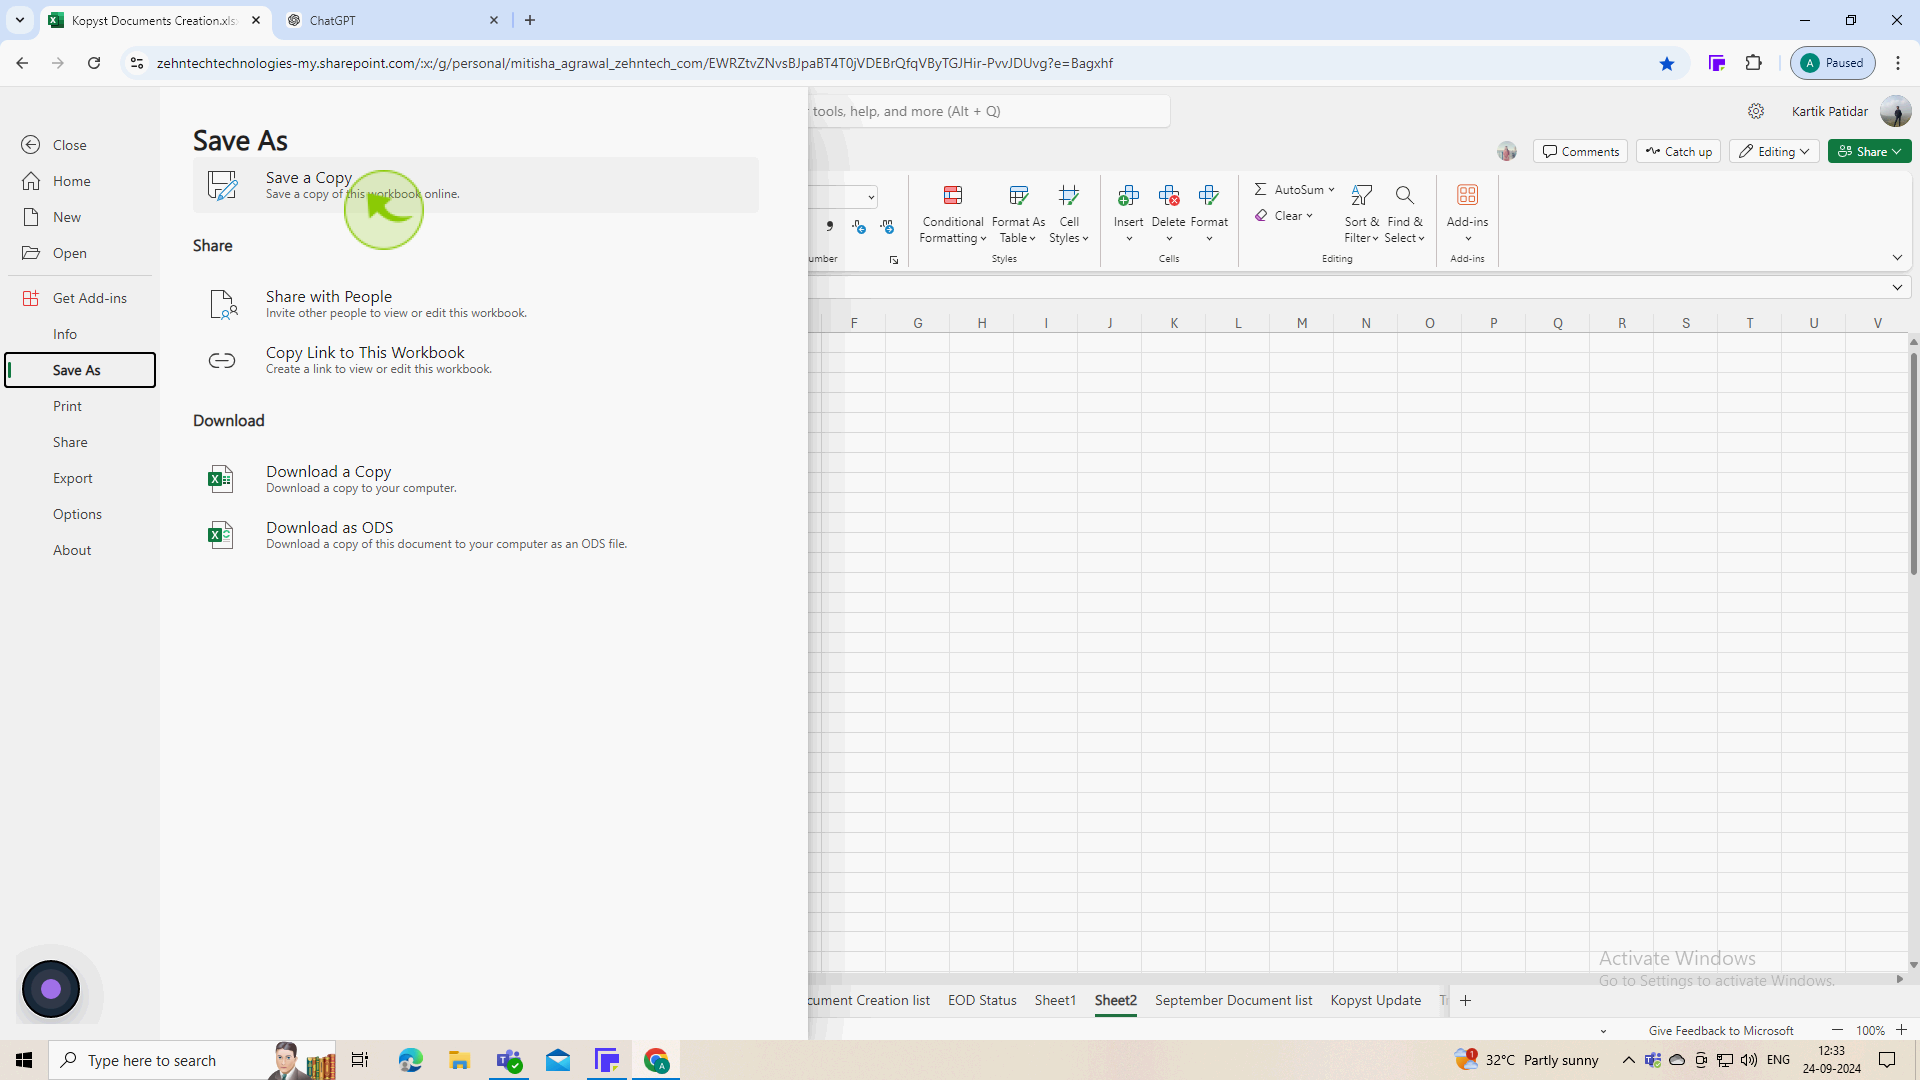Click the Home house icon in sidebar
Image resolution: width=1920 pixels, height=1080 pixels.
[x=31, y=181]
